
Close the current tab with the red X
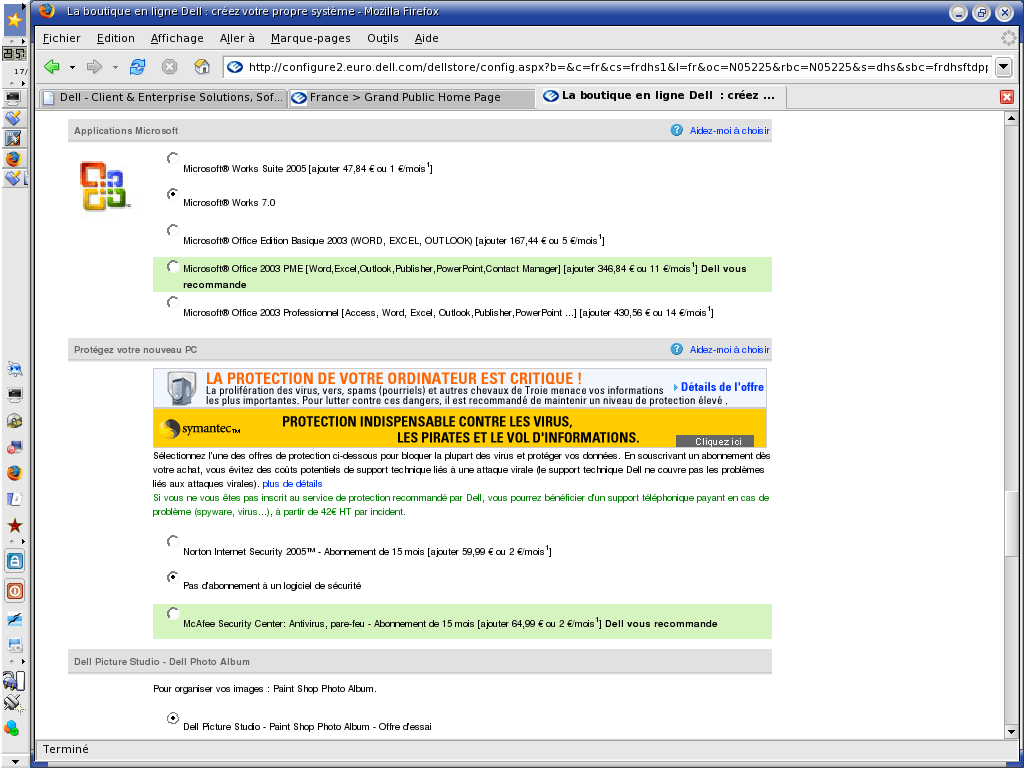coord(1006,97)
